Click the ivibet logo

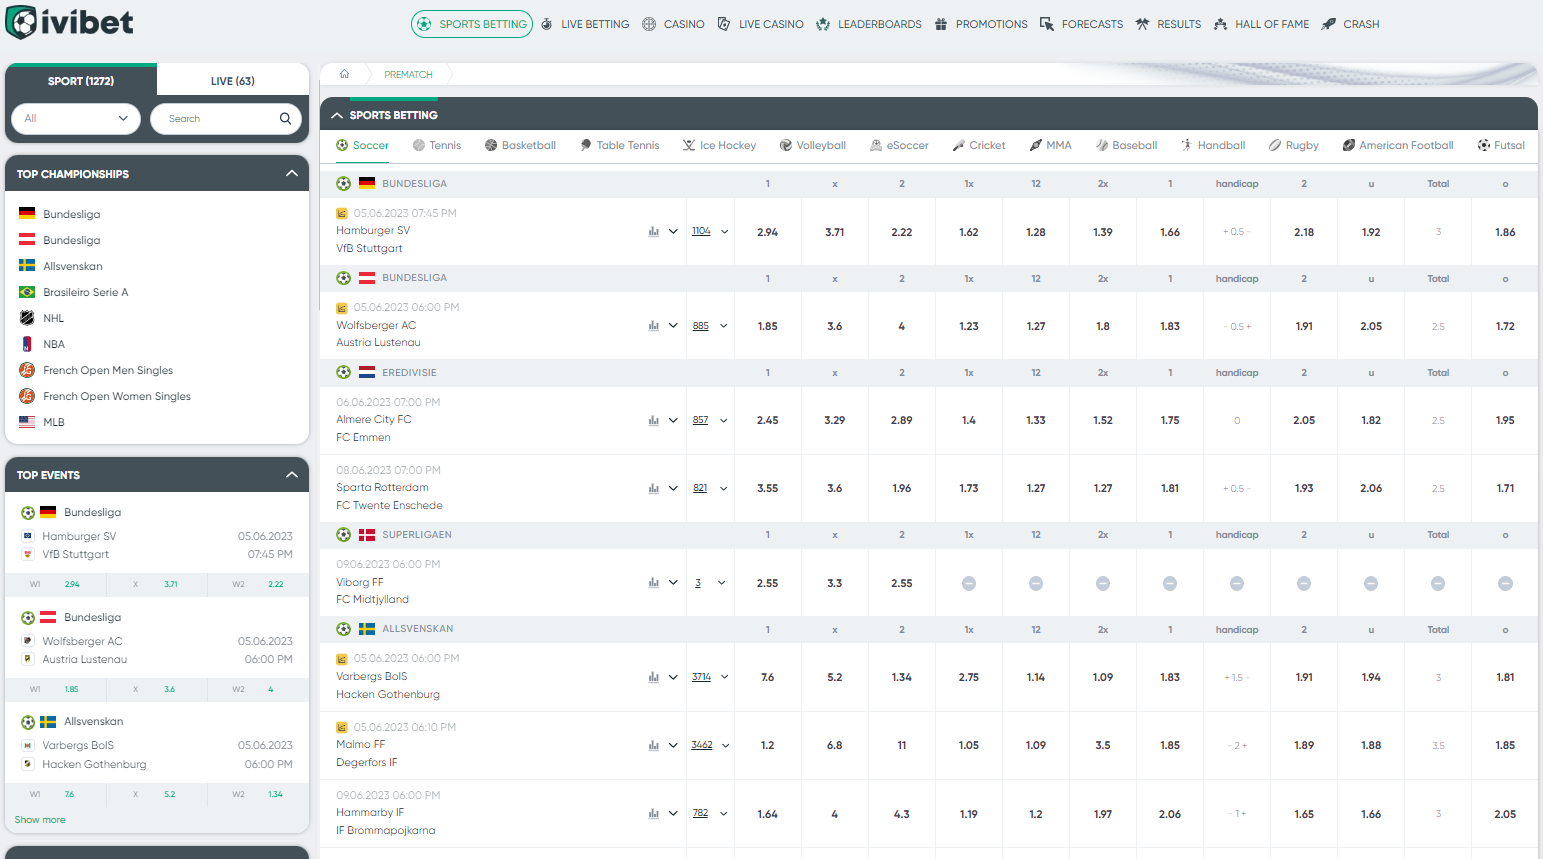[69, 22]
